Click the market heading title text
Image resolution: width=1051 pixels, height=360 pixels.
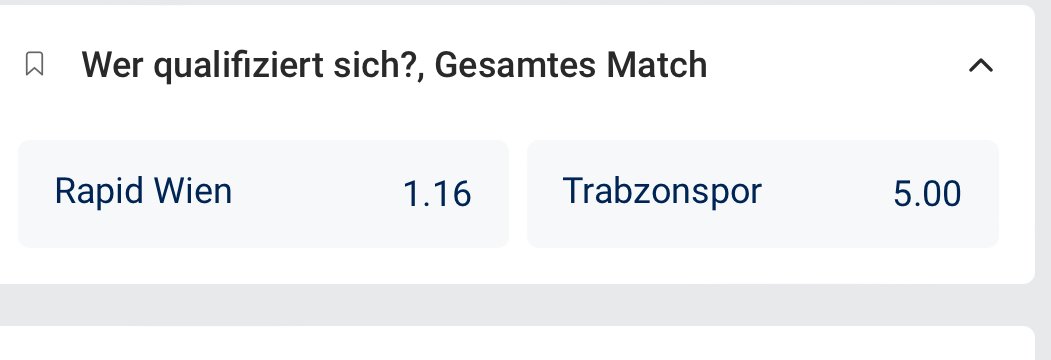(394, 66)
